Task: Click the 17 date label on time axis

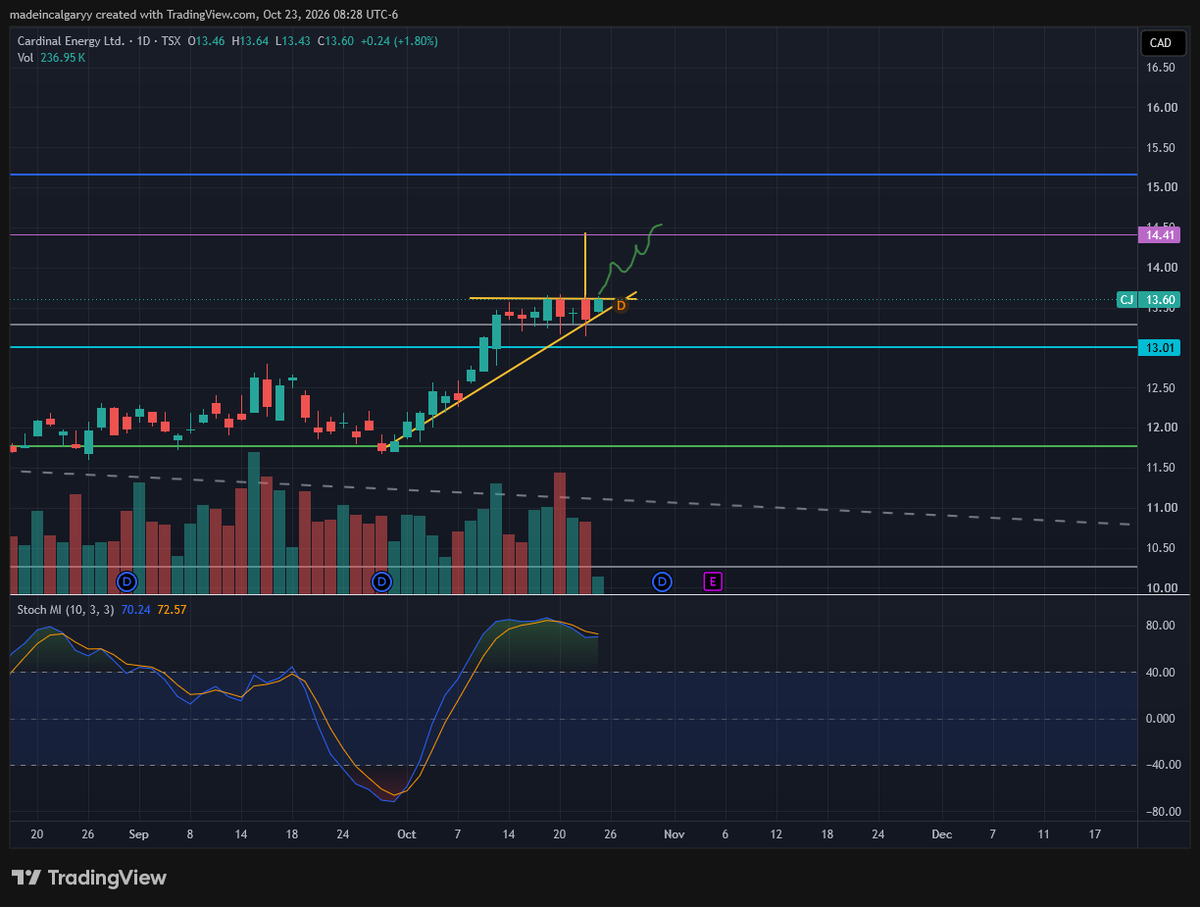Action: (1094, 833)
